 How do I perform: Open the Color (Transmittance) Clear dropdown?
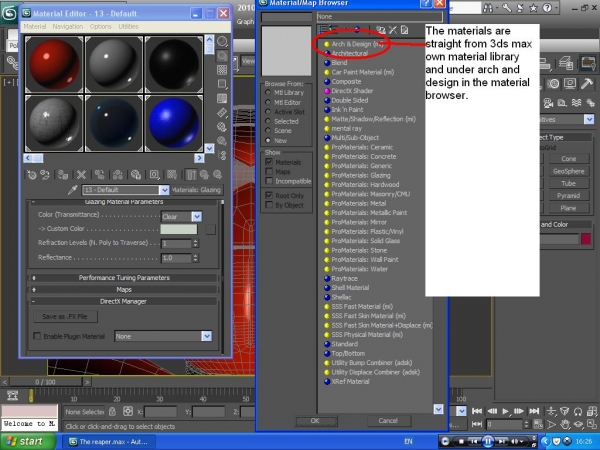point(197,217)
